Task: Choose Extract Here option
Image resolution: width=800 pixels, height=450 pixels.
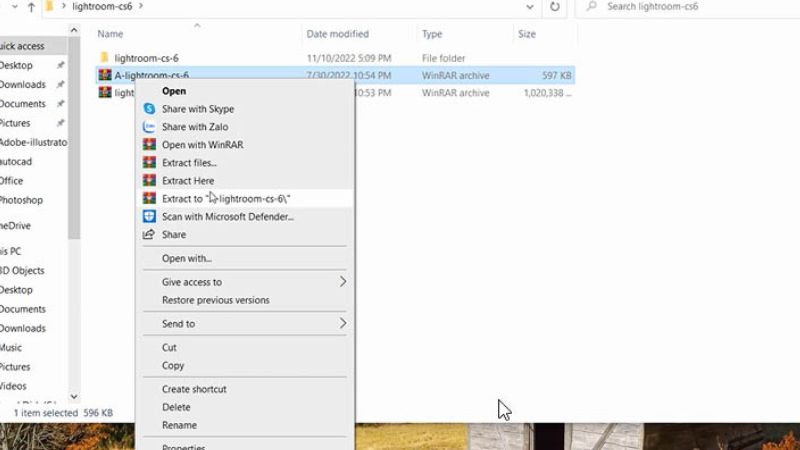Action: click(x=188, y=181)
